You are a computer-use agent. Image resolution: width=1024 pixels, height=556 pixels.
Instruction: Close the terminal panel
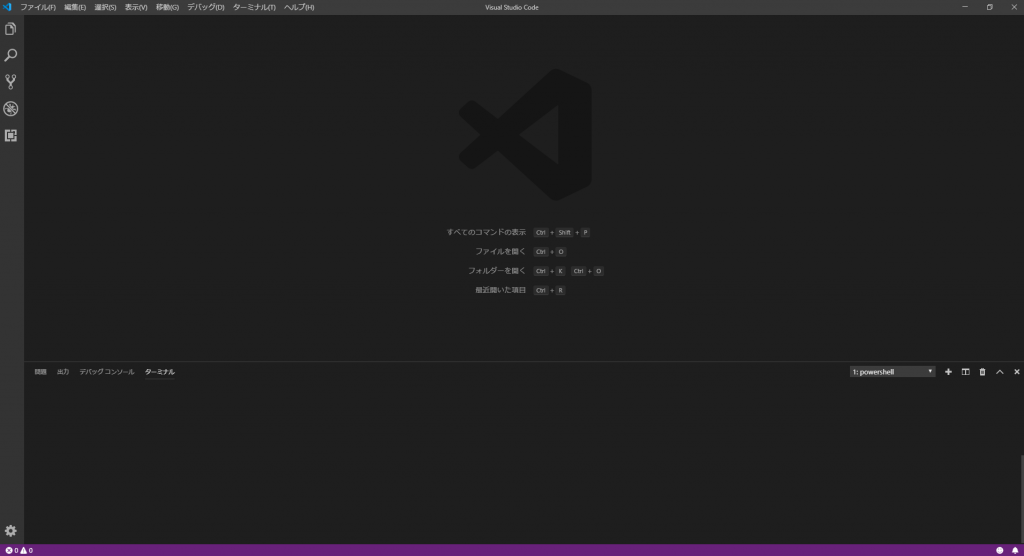tap(1016, 372)
